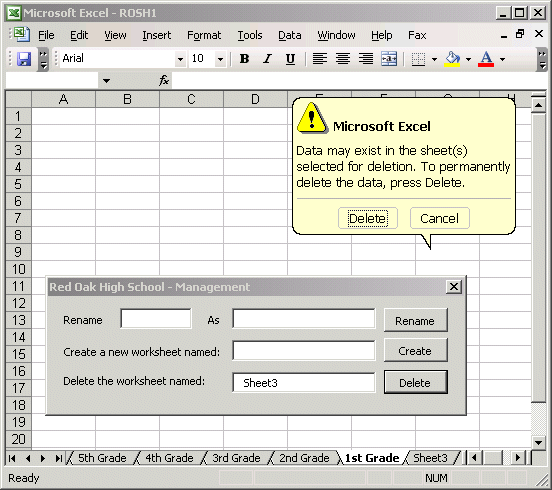
Task: Expand Standard toolbar options chevron
Action: [x=43, y=59]
